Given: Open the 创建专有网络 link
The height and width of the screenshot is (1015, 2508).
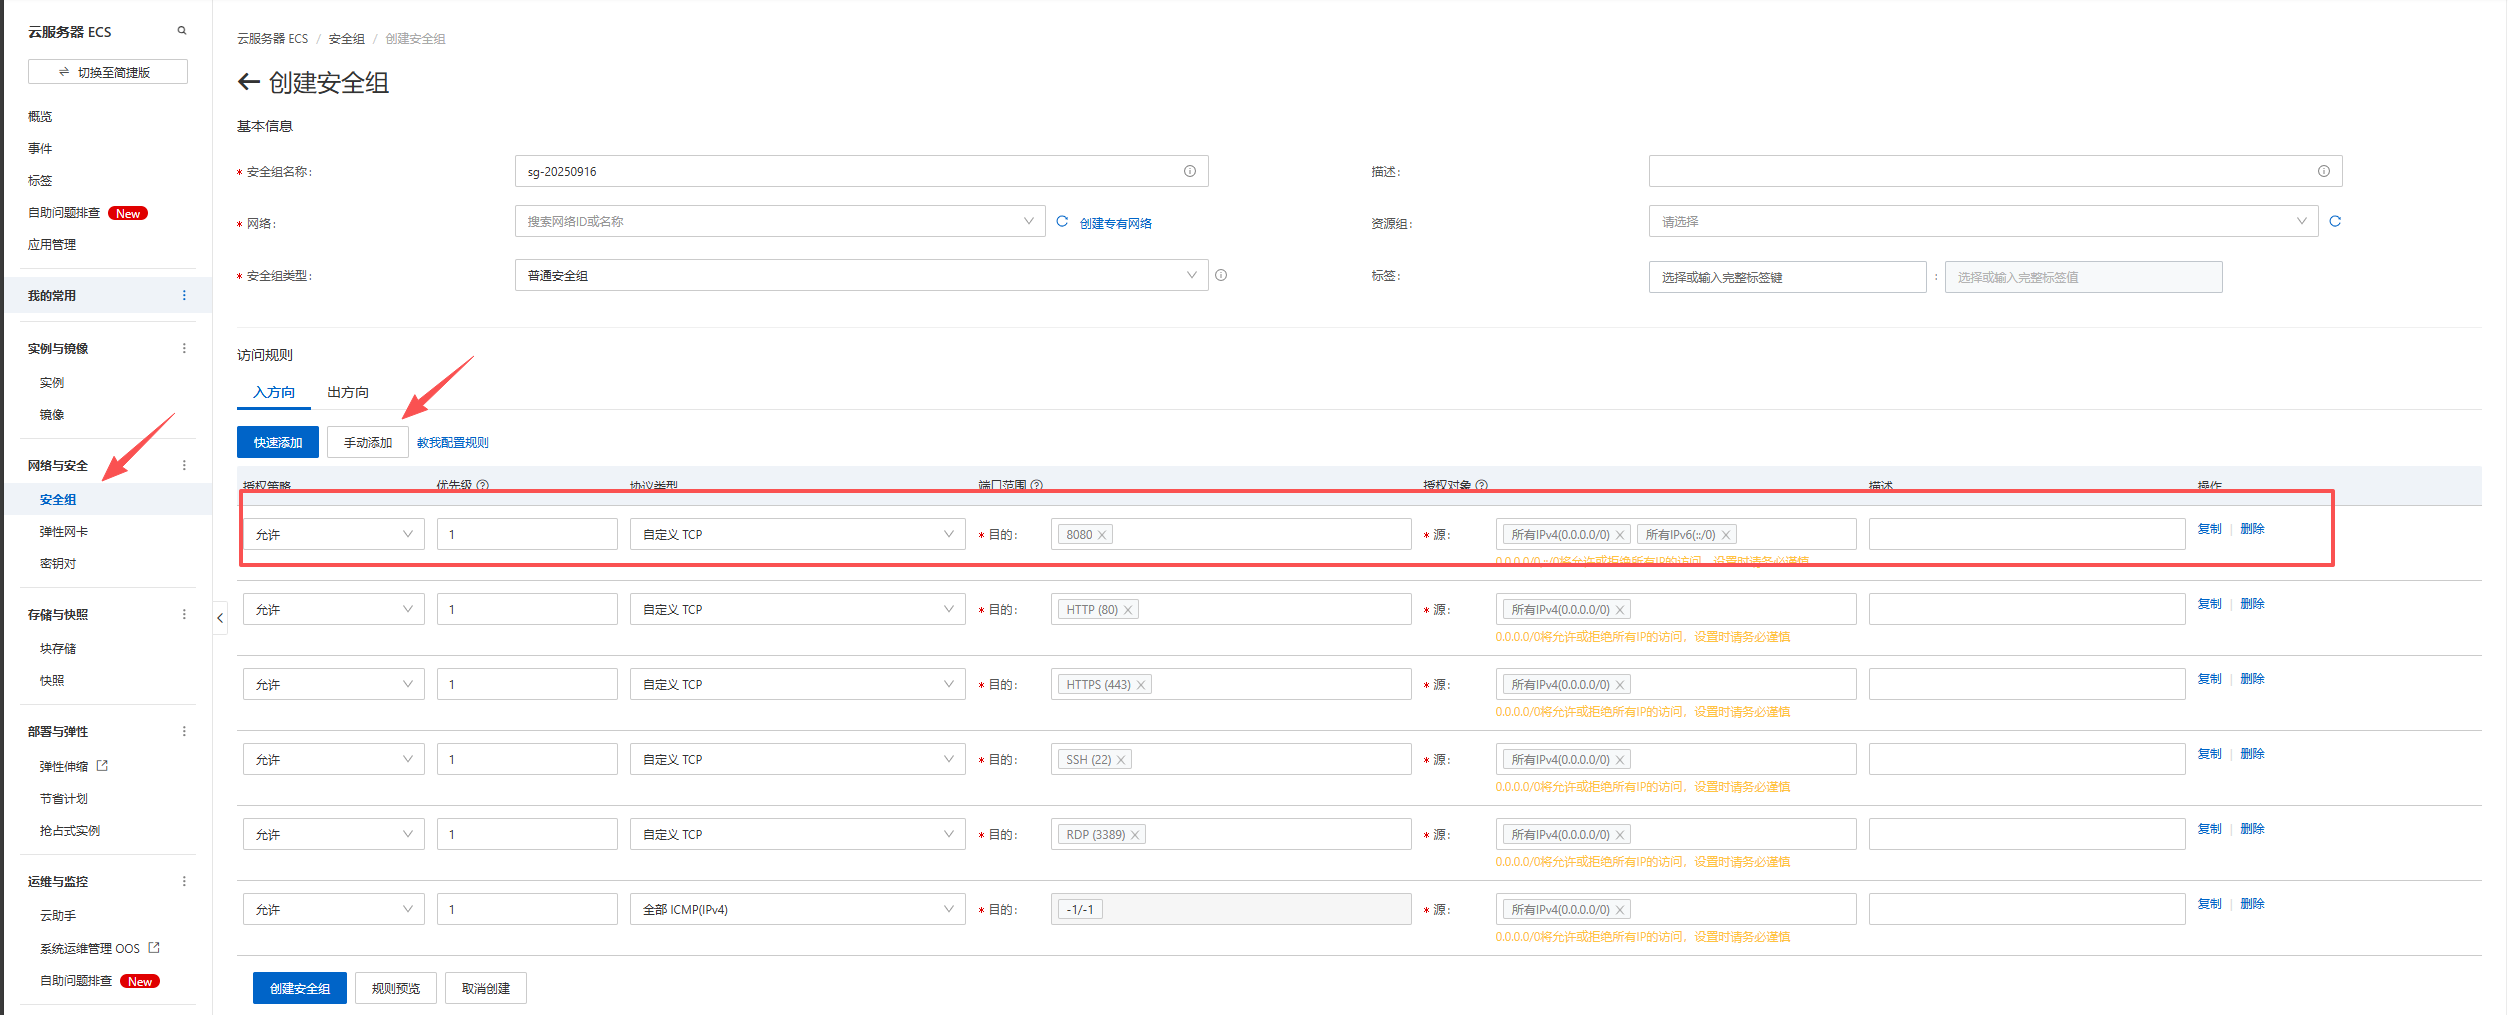Looking at the screenshot, I should pos(1115,223).
